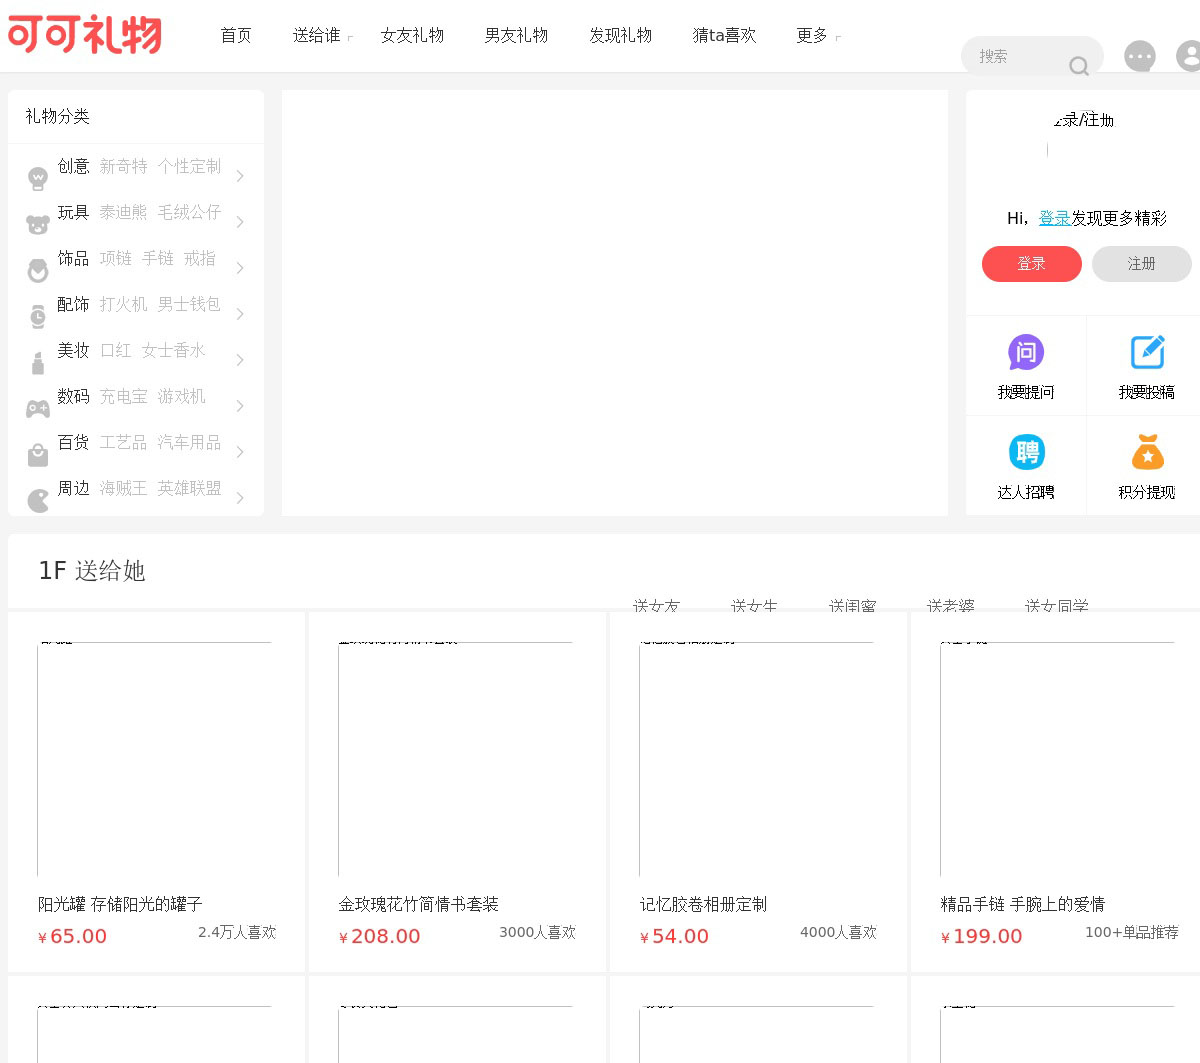Click the search magnifier icon
The image size is (1200, 1063).
pos(1078,66)
